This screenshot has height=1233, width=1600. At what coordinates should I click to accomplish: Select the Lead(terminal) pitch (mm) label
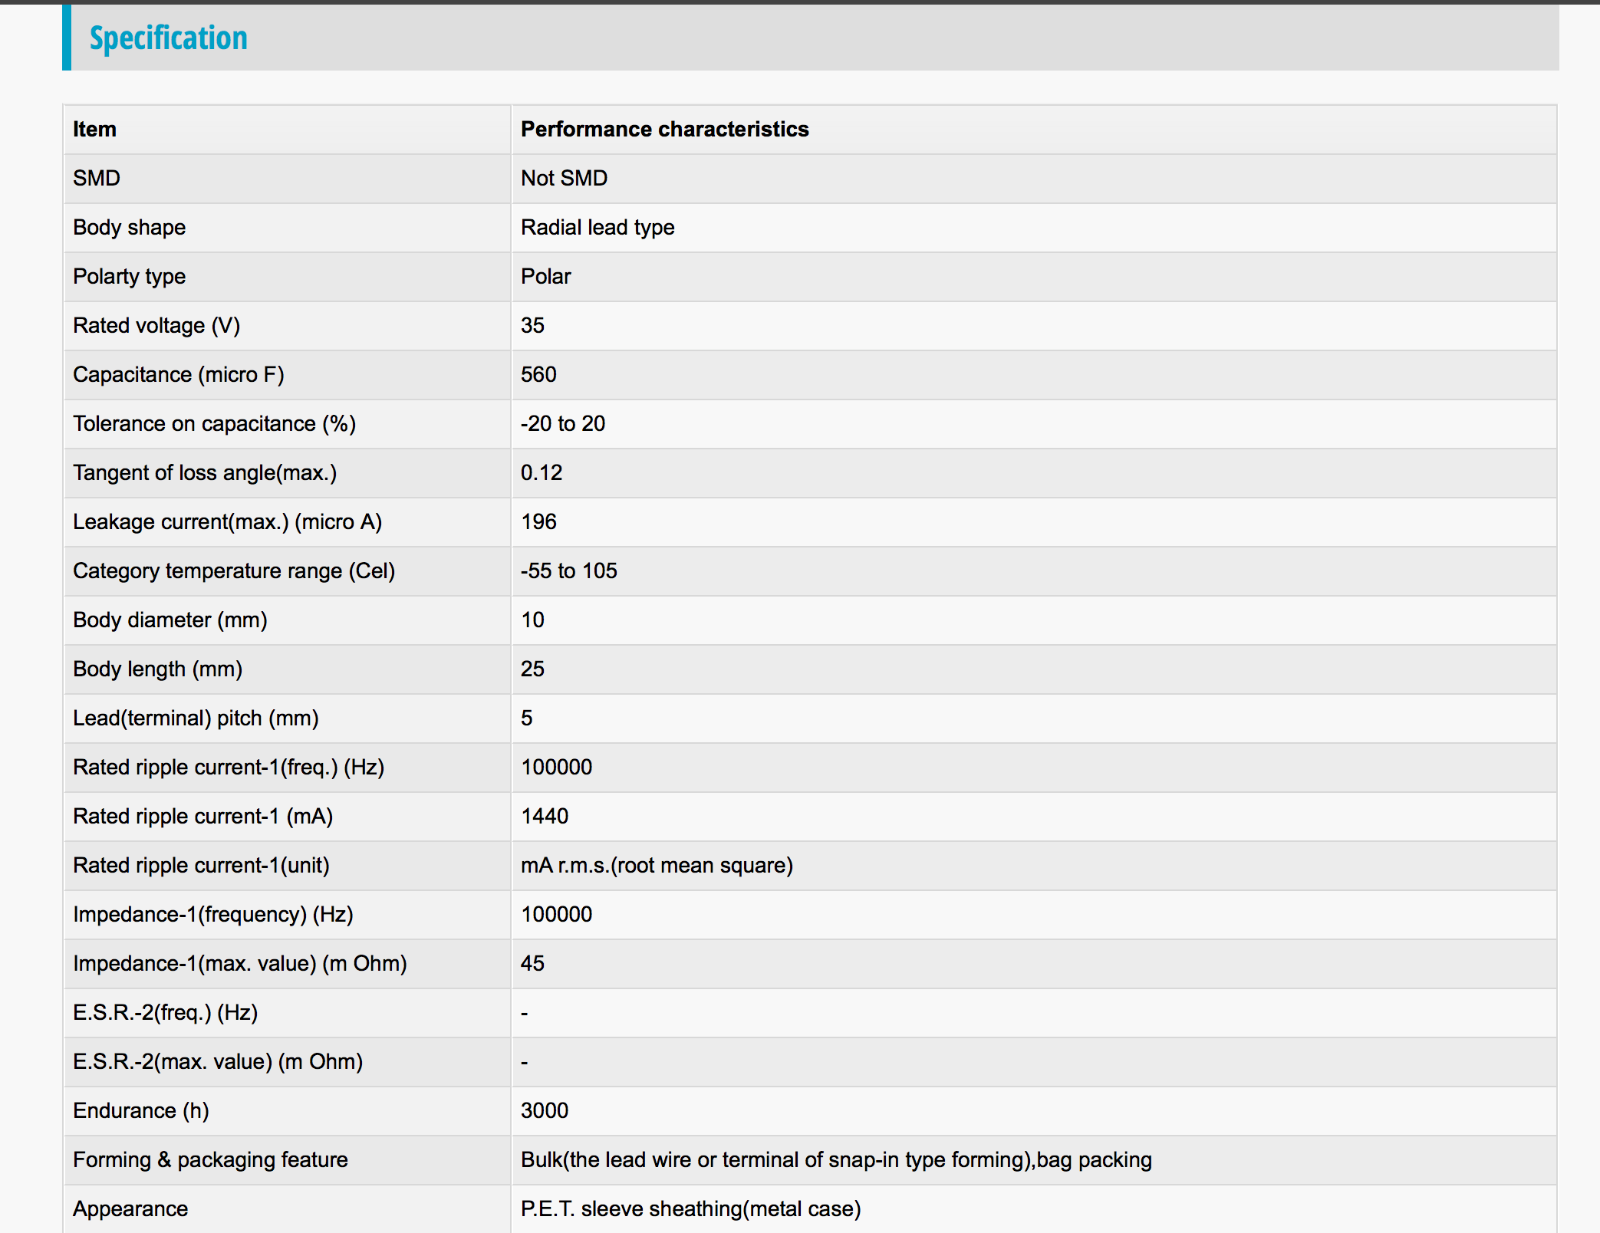coord(196,717)
